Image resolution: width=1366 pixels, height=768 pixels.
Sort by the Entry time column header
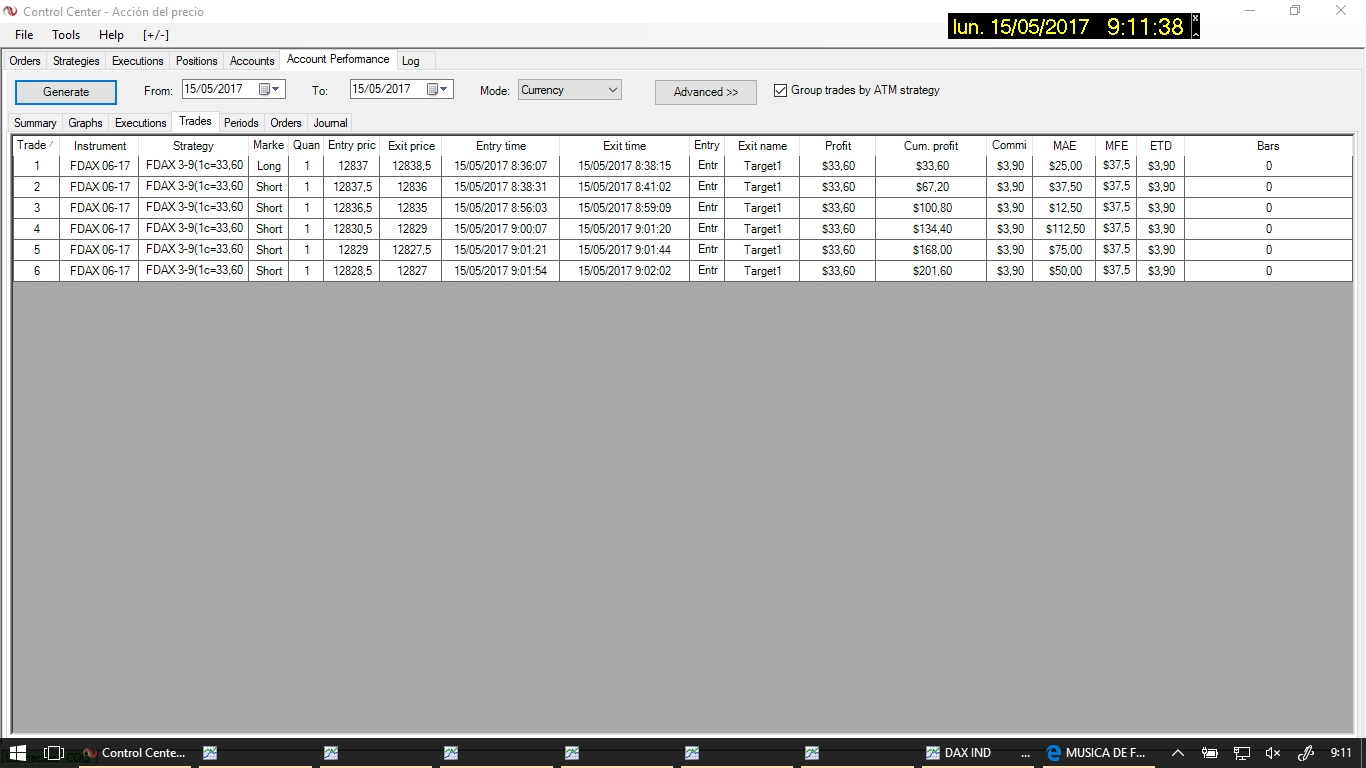coord(500,146)
